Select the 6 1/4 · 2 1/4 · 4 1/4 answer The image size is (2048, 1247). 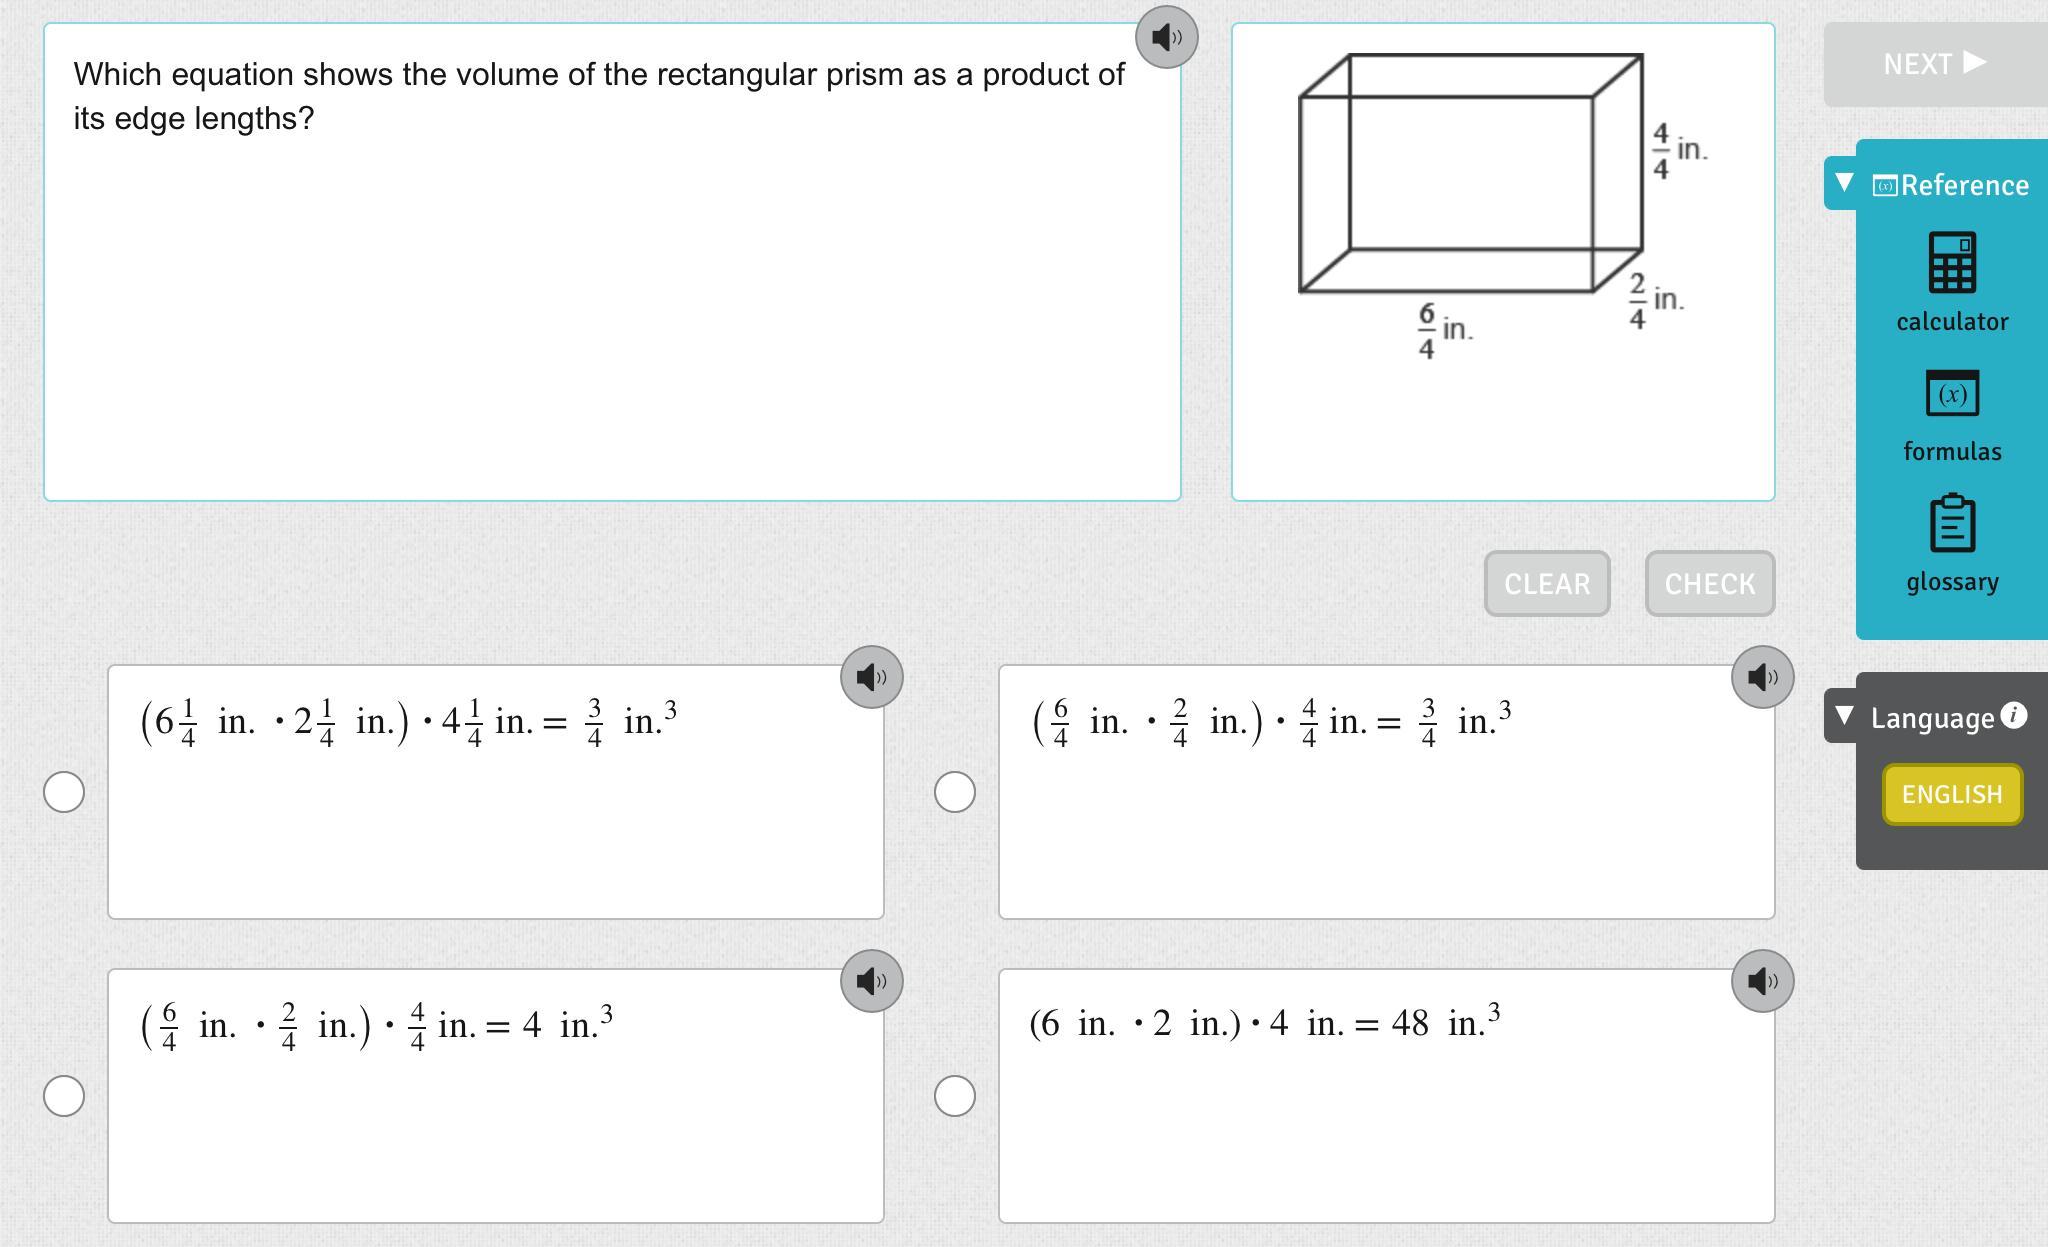(x=64, y=792)
